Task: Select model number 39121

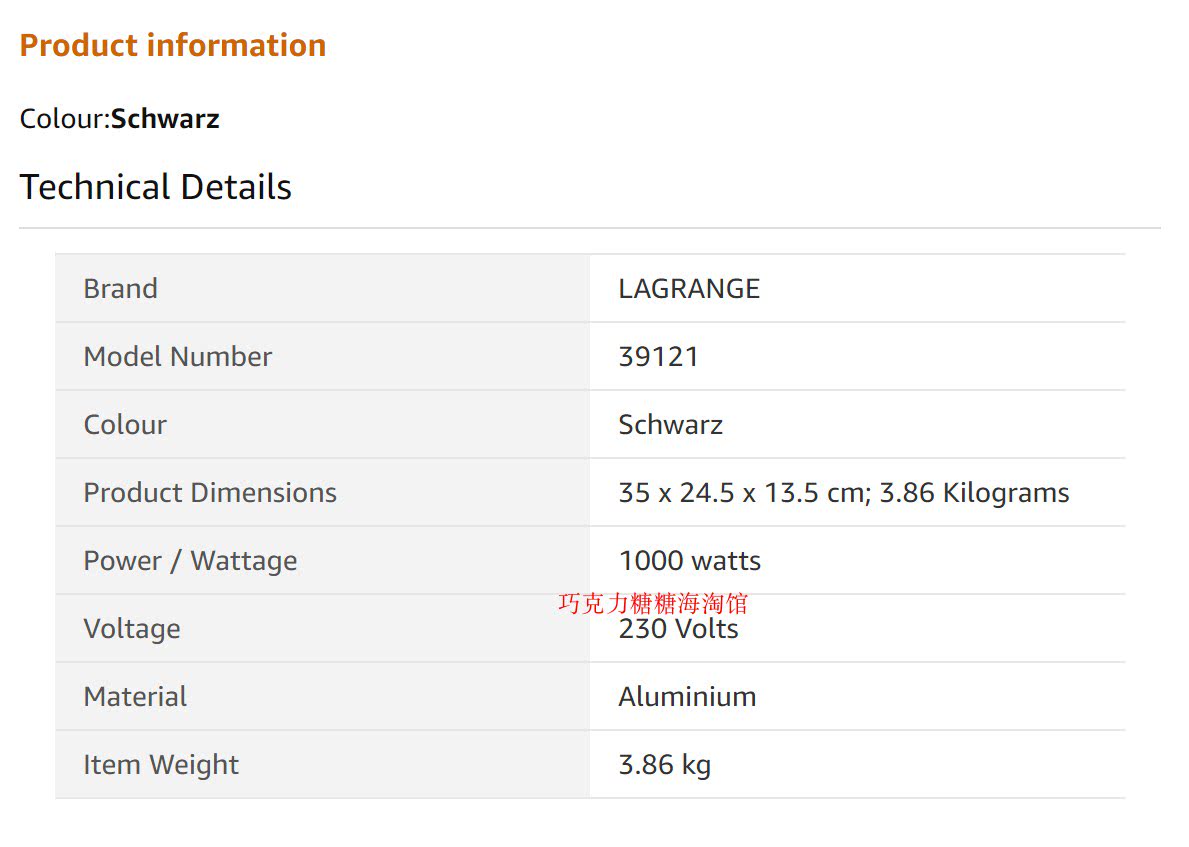Action: click(658, 356)
